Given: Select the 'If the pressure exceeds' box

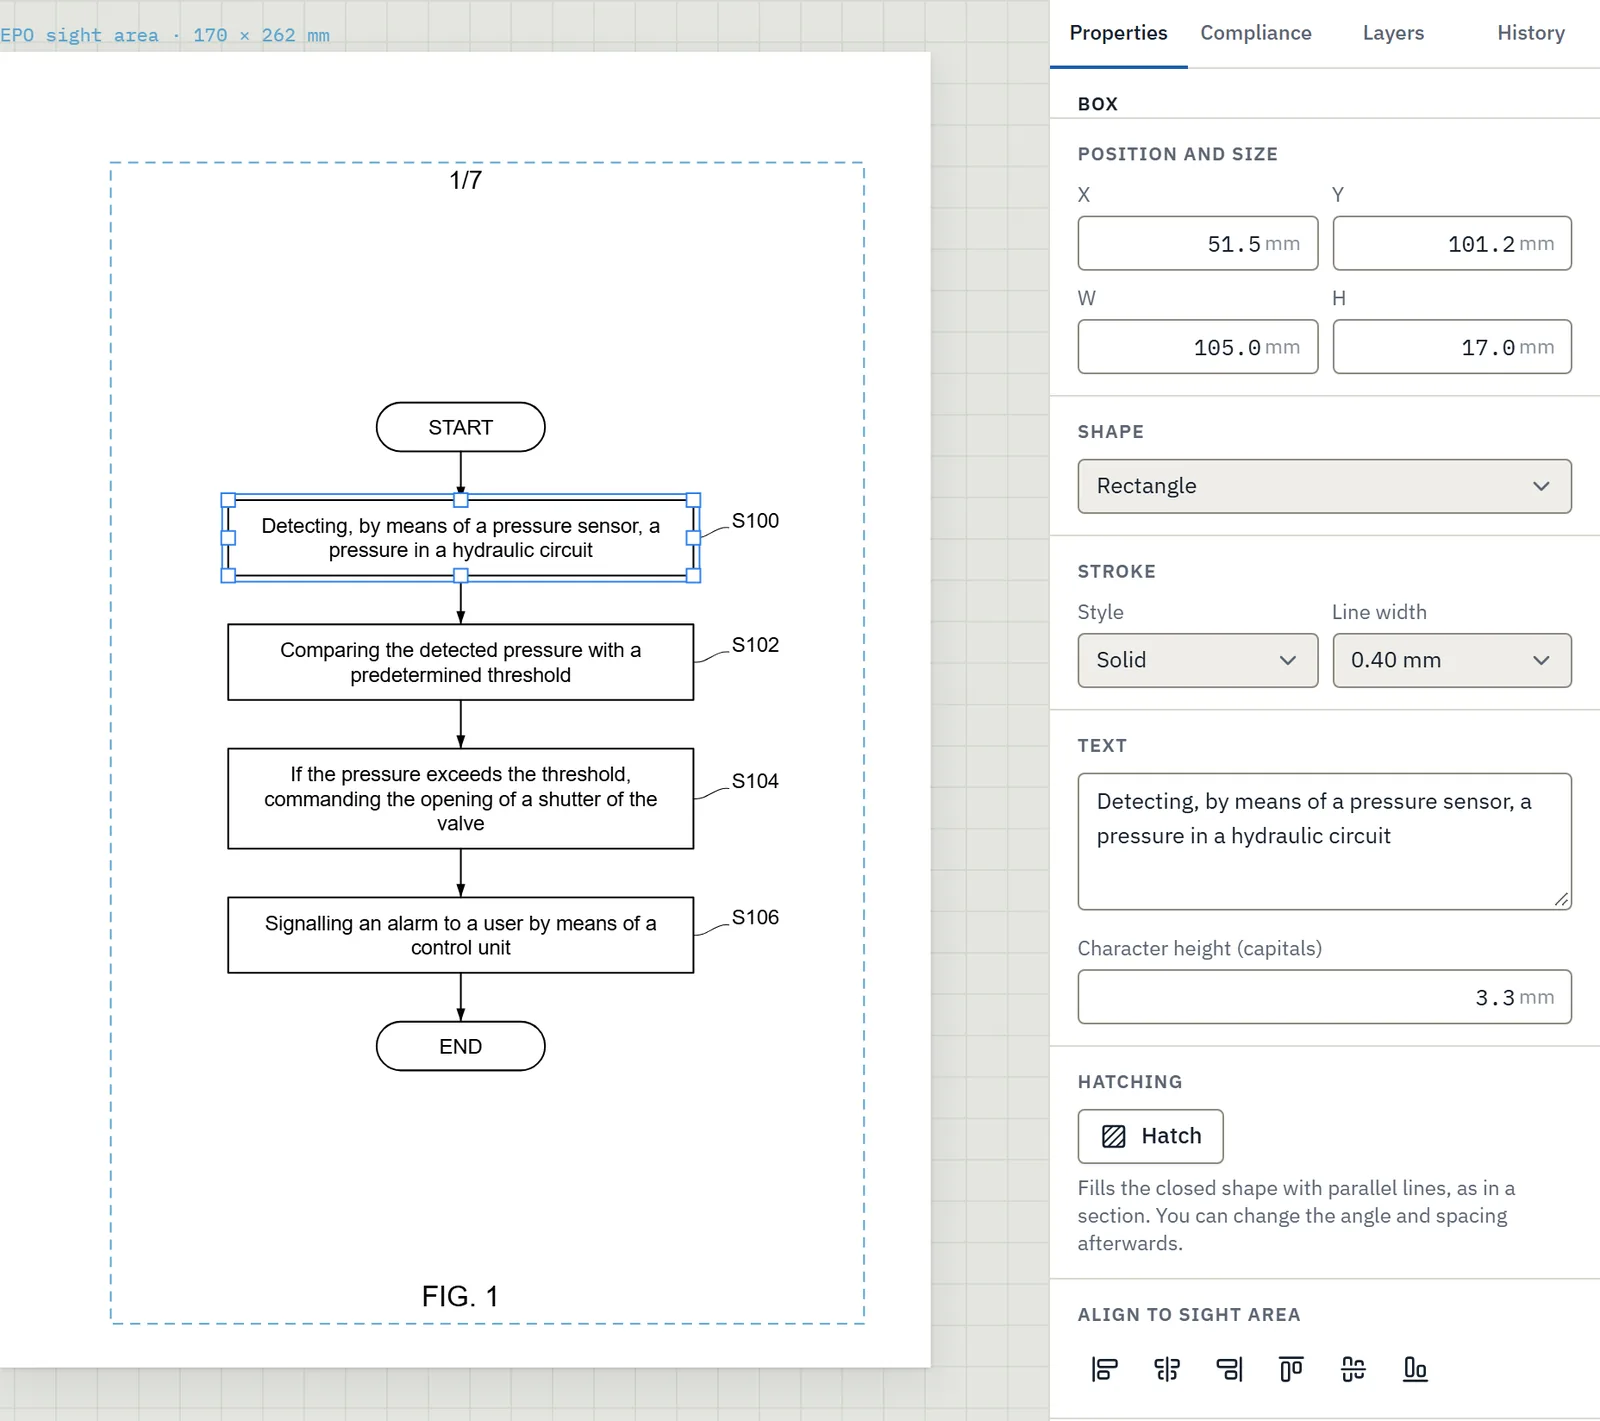Looking at the screenshot, I should (x=460, y=799).
